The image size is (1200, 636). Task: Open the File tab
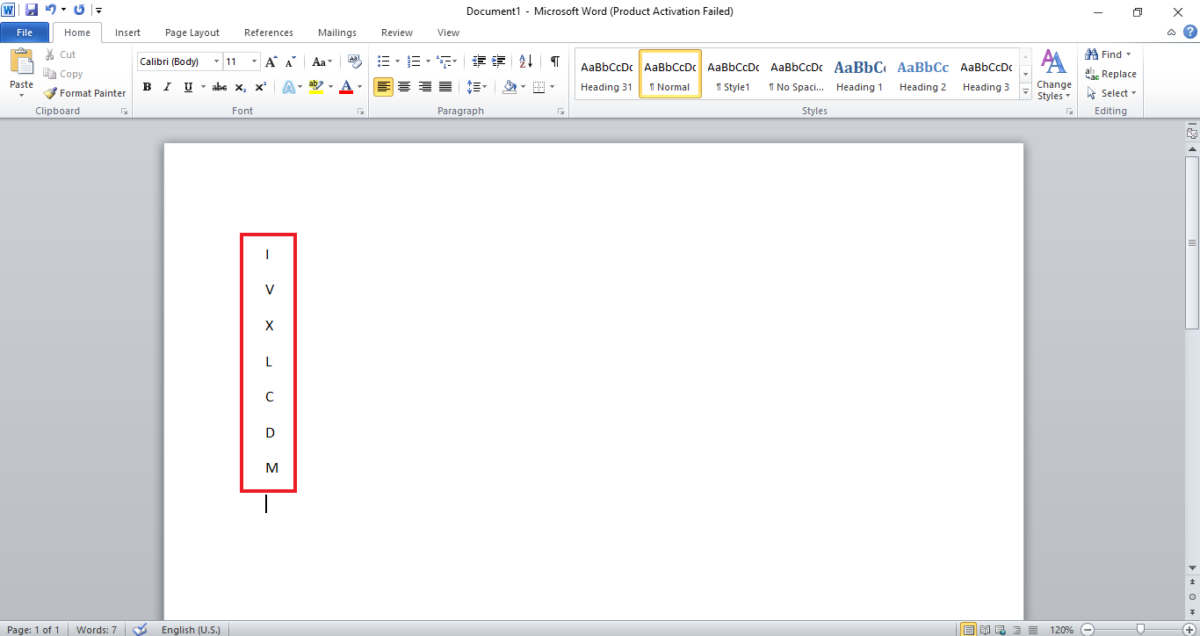pyautogui.click(x=24, y=32)
